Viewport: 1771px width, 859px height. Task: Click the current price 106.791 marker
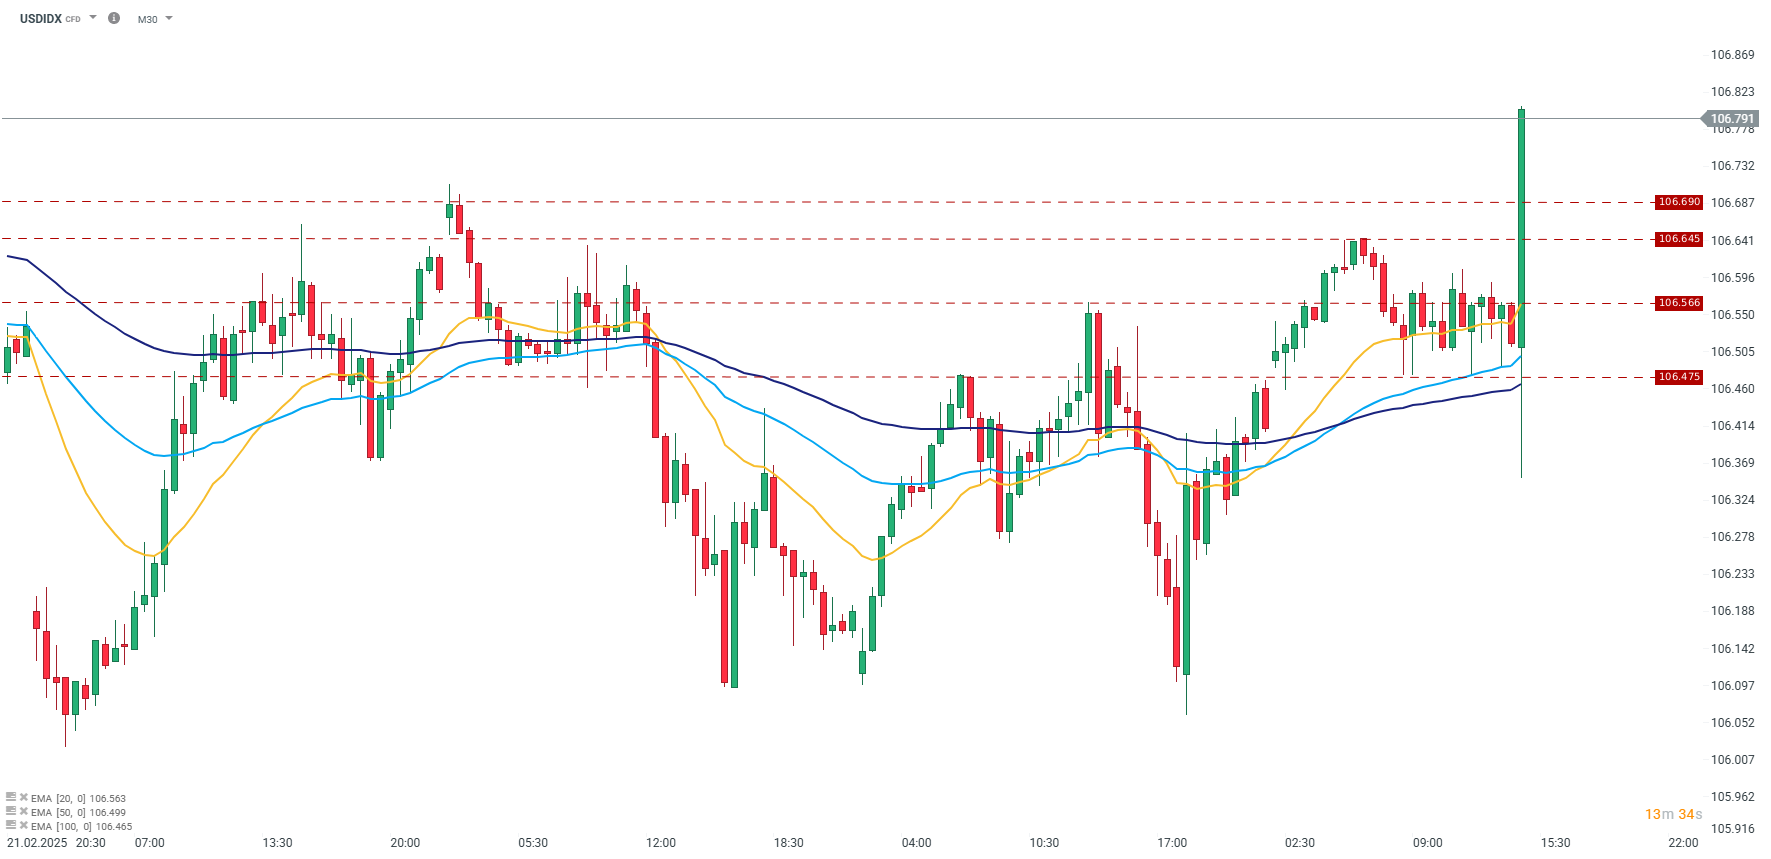pyautogui.click(x=1731, y=119)
